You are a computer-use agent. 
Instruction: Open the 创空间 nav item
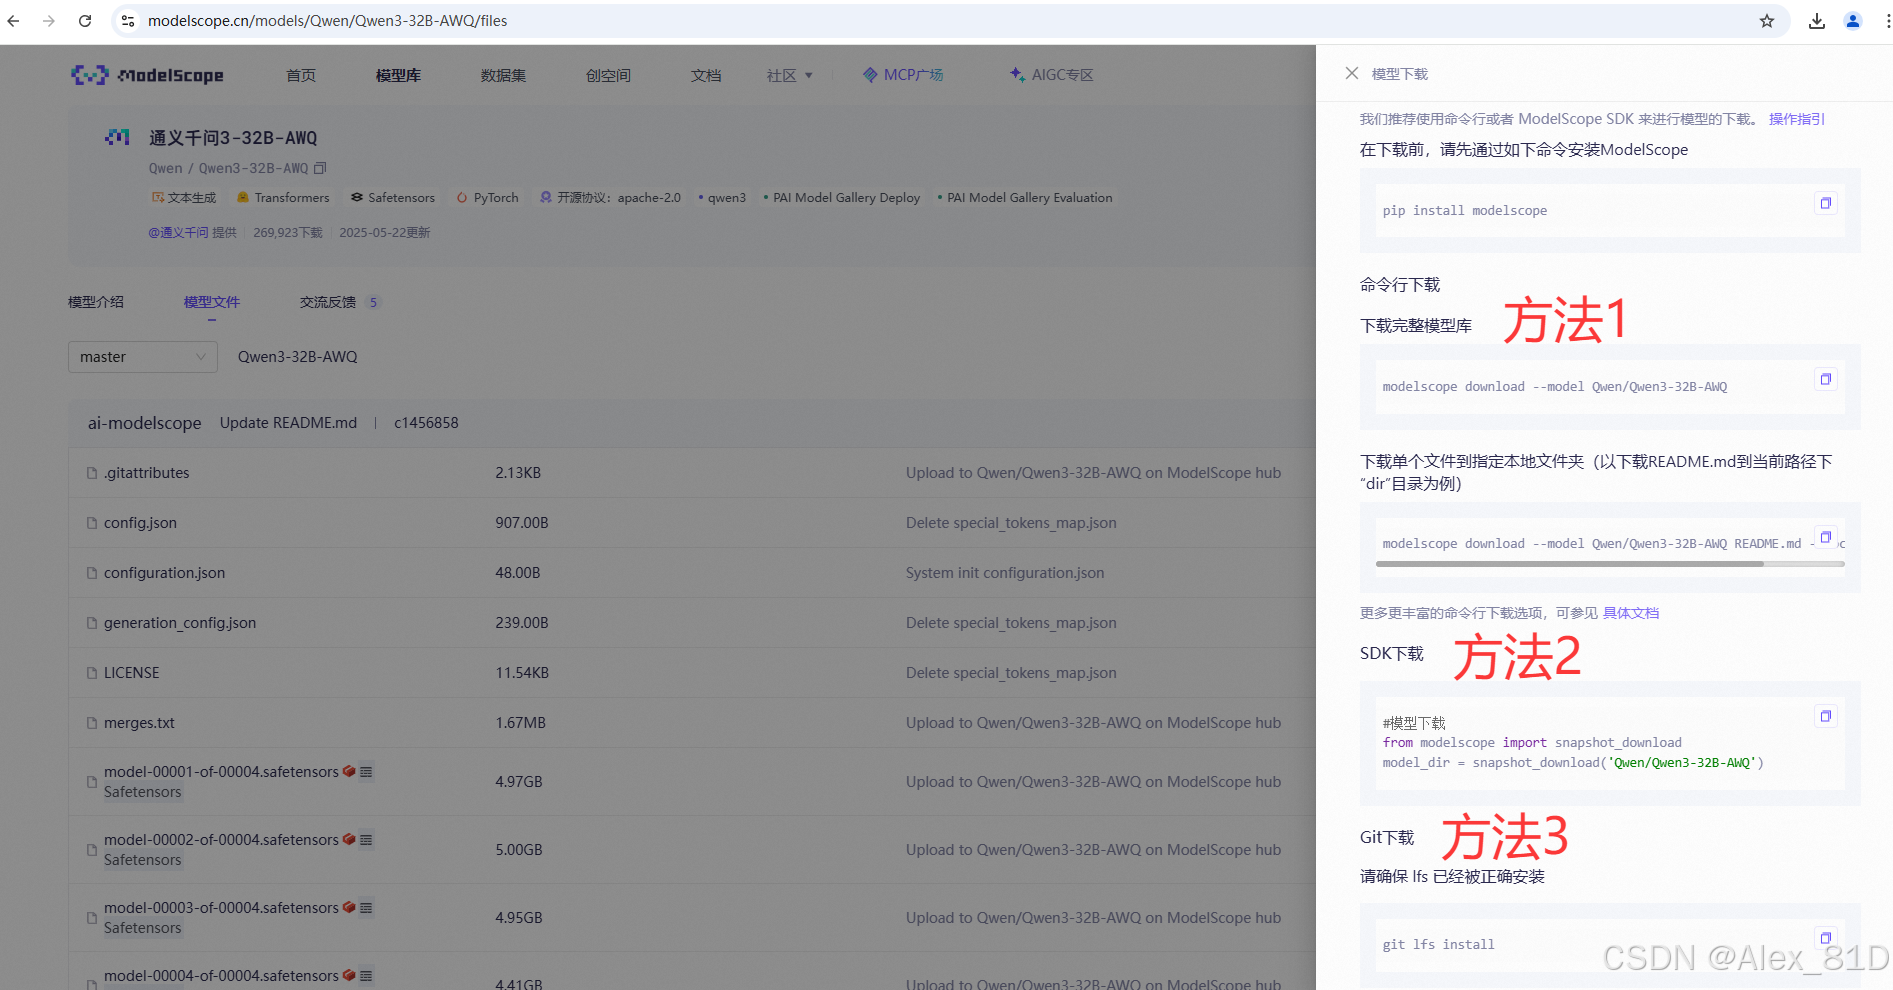pyautogui.click(x=608, y=75)
